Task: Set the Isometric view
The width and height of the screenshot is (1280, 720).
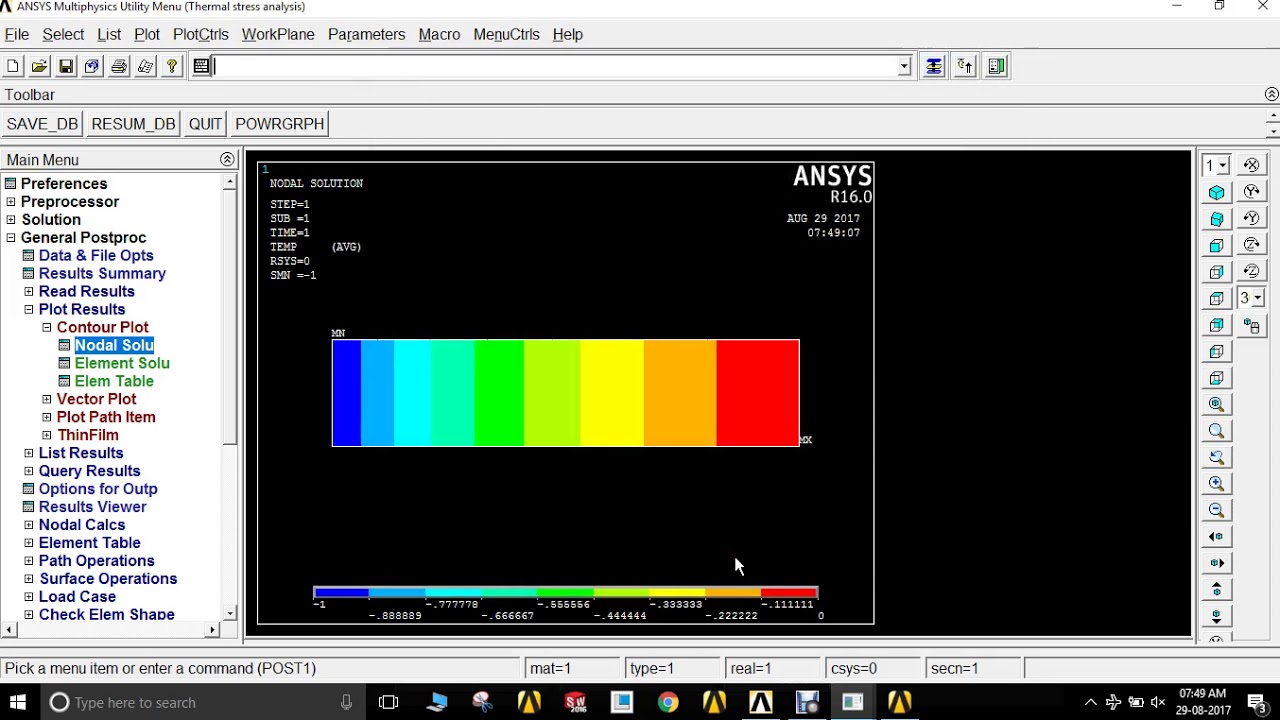Action: tap(1216, 192)
